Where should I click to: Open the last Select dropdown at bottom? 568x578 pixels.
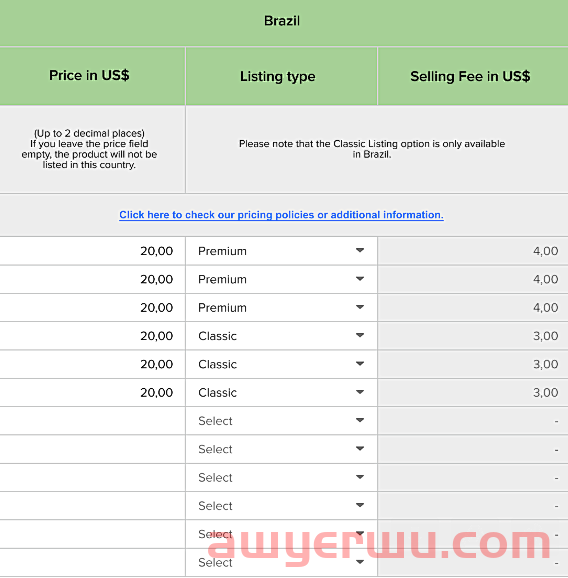pos(281,563)
